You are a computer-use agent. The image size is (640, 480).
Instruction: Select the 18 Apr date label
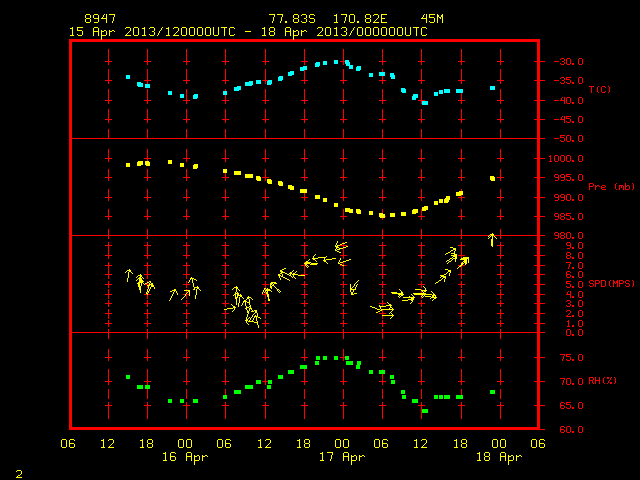click(499, 457)
